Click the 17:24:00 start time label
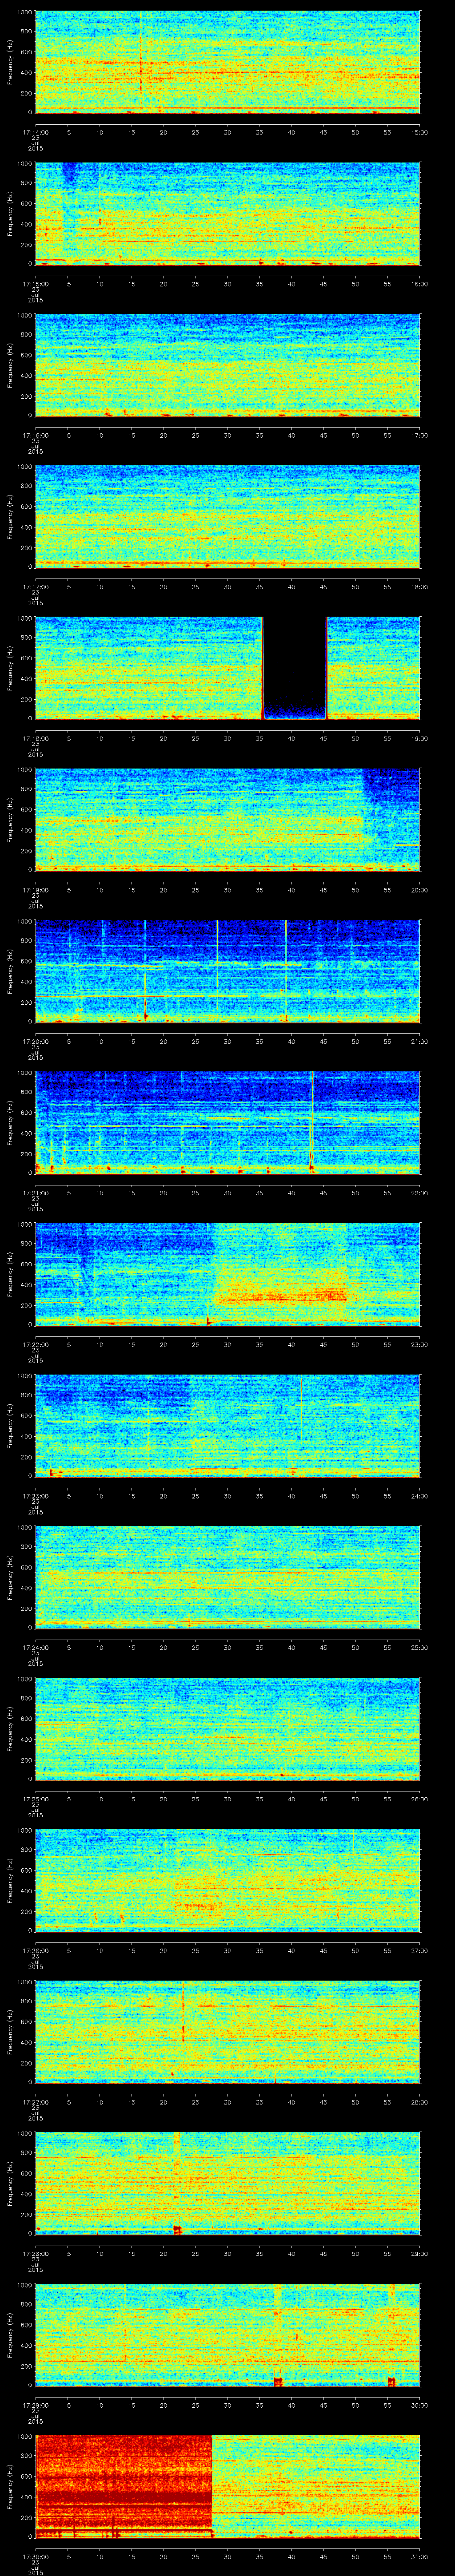Image resolution: width=455 pixels, height=2576 pixels. [35, 1647]
